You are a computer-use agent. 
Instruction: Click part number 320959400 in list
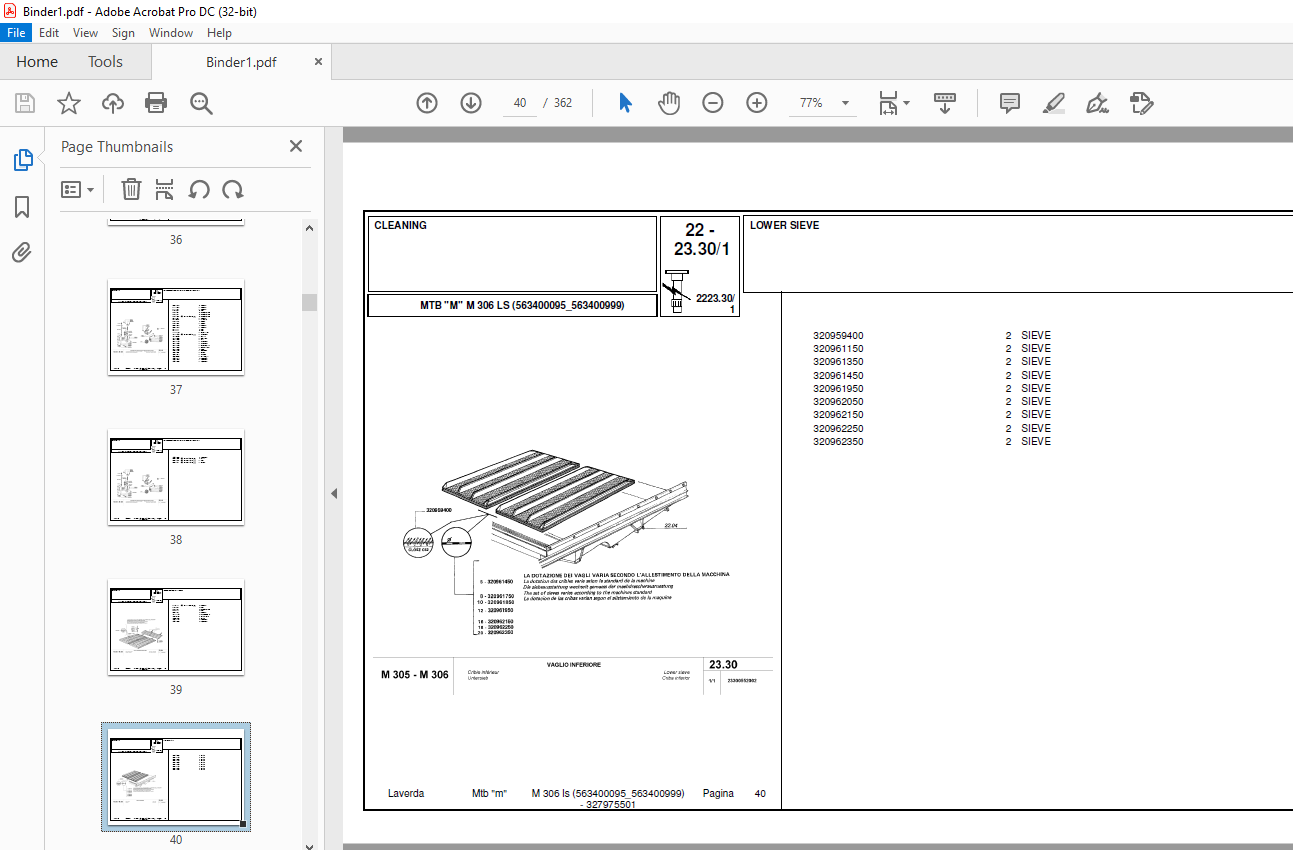pos(838,336)
